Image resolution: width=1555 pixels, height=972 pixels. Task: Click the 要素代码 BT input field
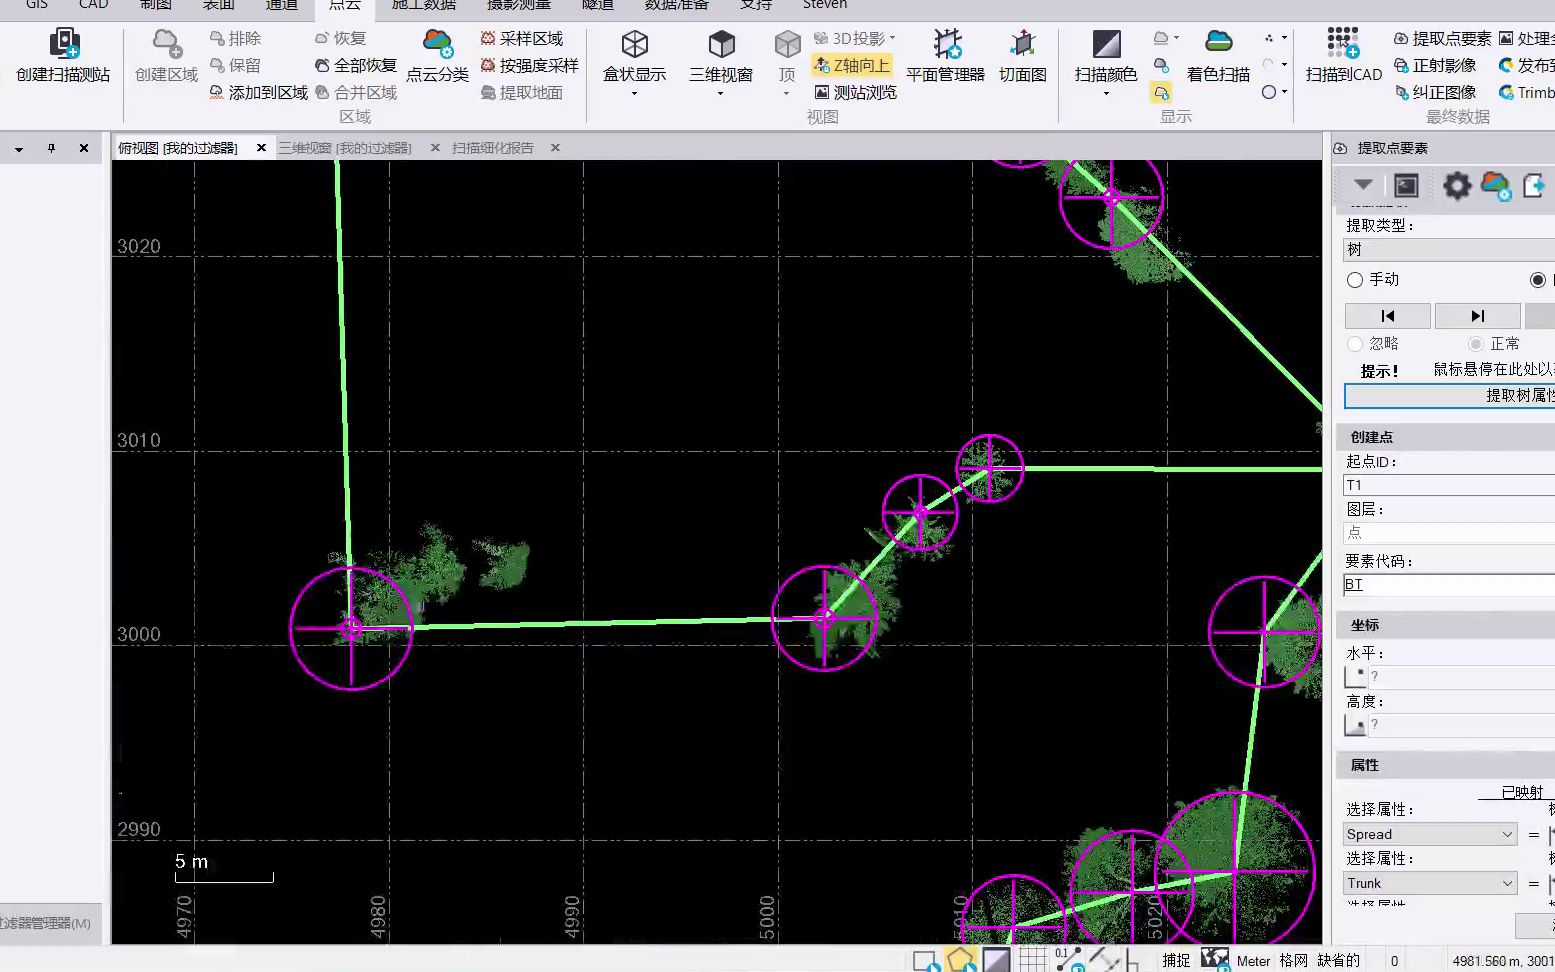point(1449,585)
